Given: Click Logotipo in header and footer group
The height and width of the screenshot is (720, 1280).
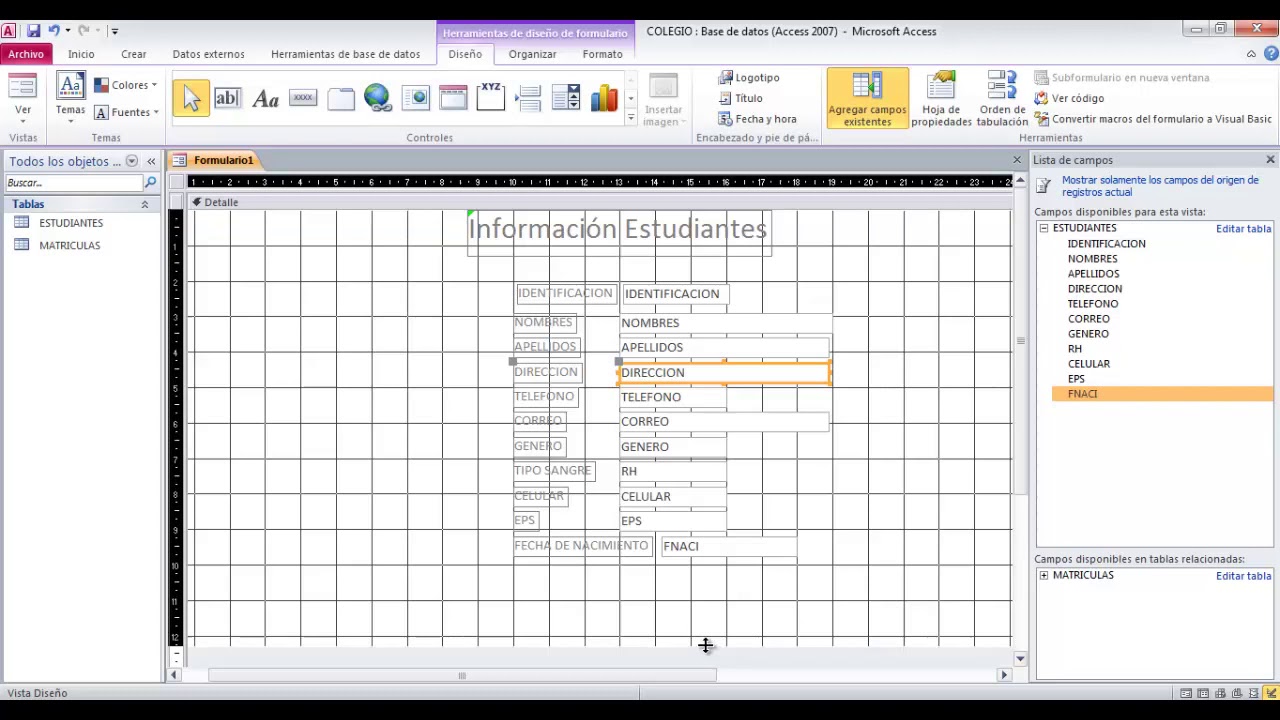Looking at the screenshot, I should [x=748, y=77].
